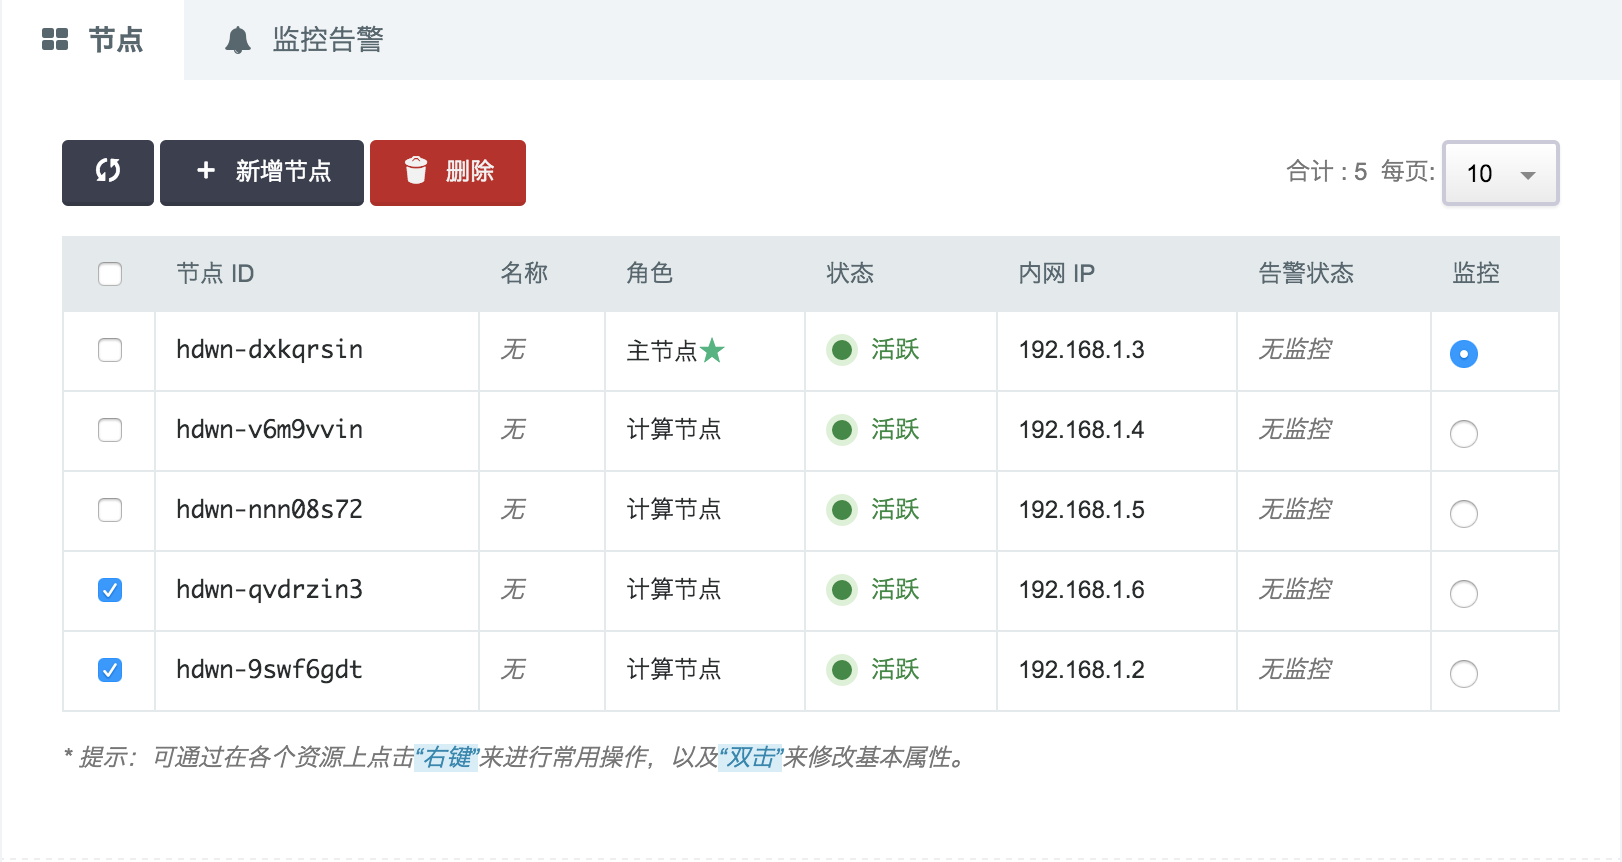Click the 活跃 status of hdwn-nnn08s72
Screen dimensions: 1622x862
[x=895, y=510]
